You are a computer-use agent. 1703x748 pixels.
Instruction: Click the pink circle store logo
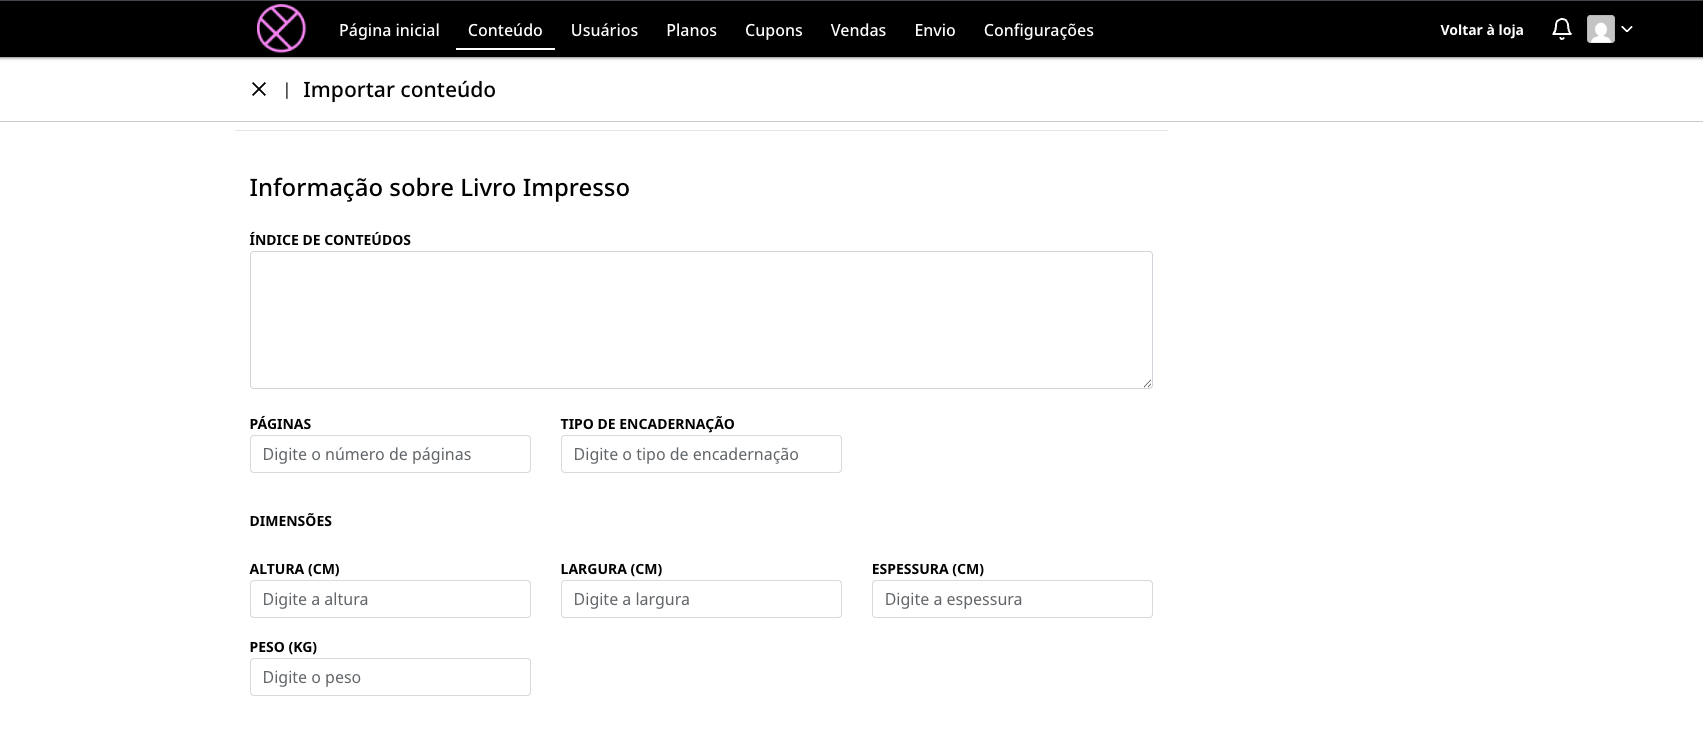click(x=281, y=28)
